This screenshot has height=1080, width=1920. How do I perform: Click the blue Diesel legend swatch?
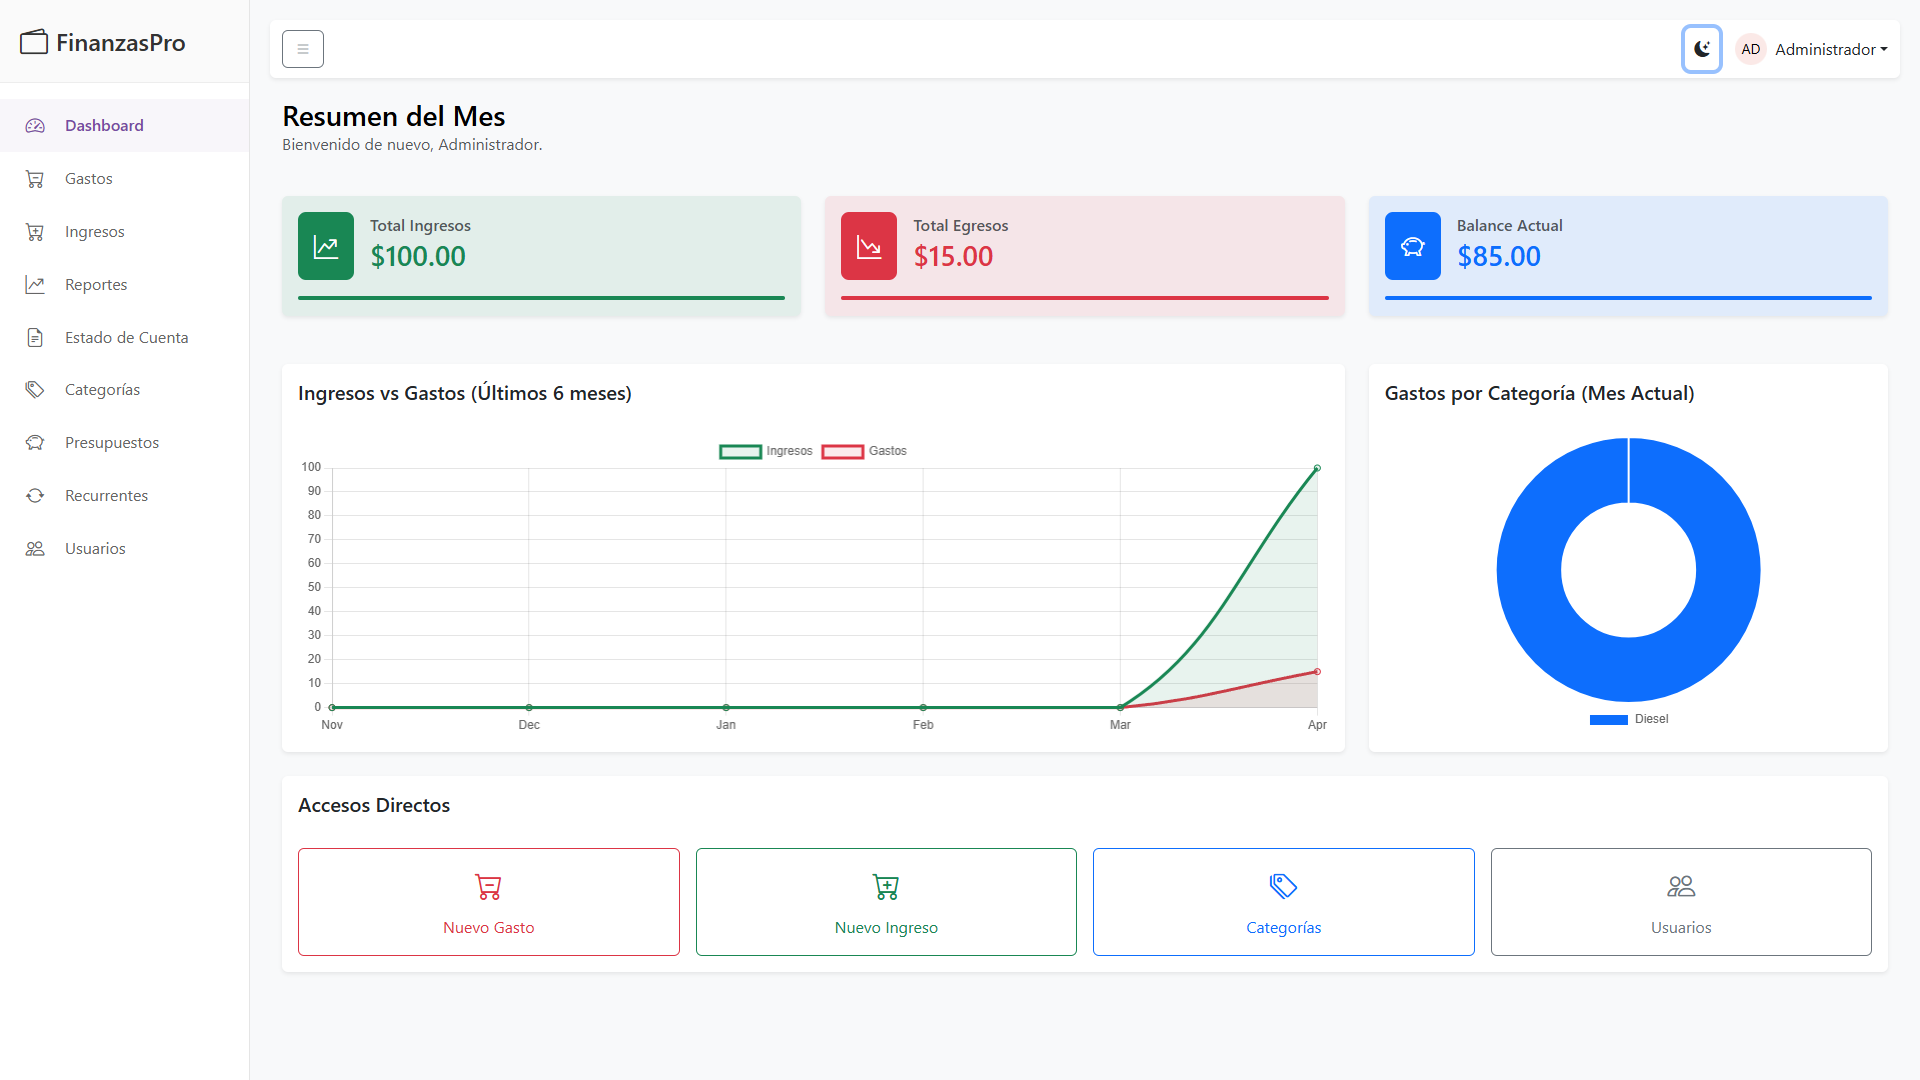[x=1609, y=720]
